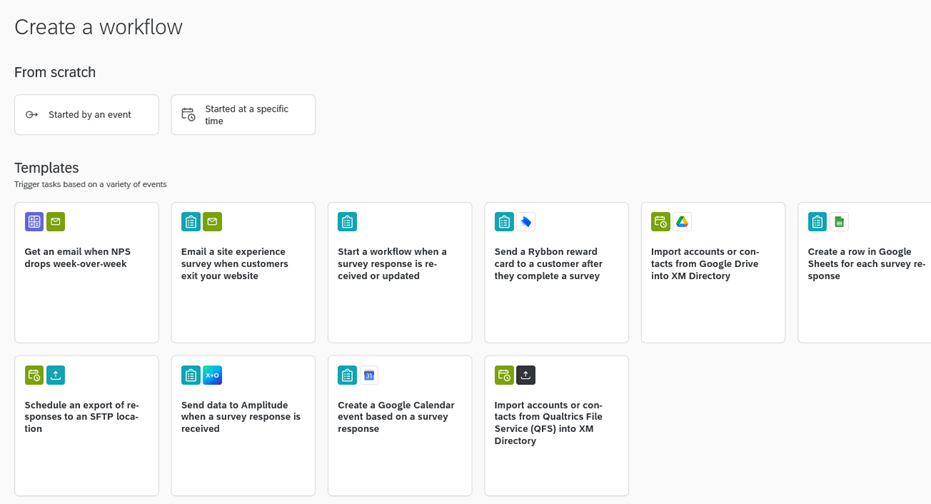
Task: Pick the survey response received or updated template
Action: (x=400, y=273)
